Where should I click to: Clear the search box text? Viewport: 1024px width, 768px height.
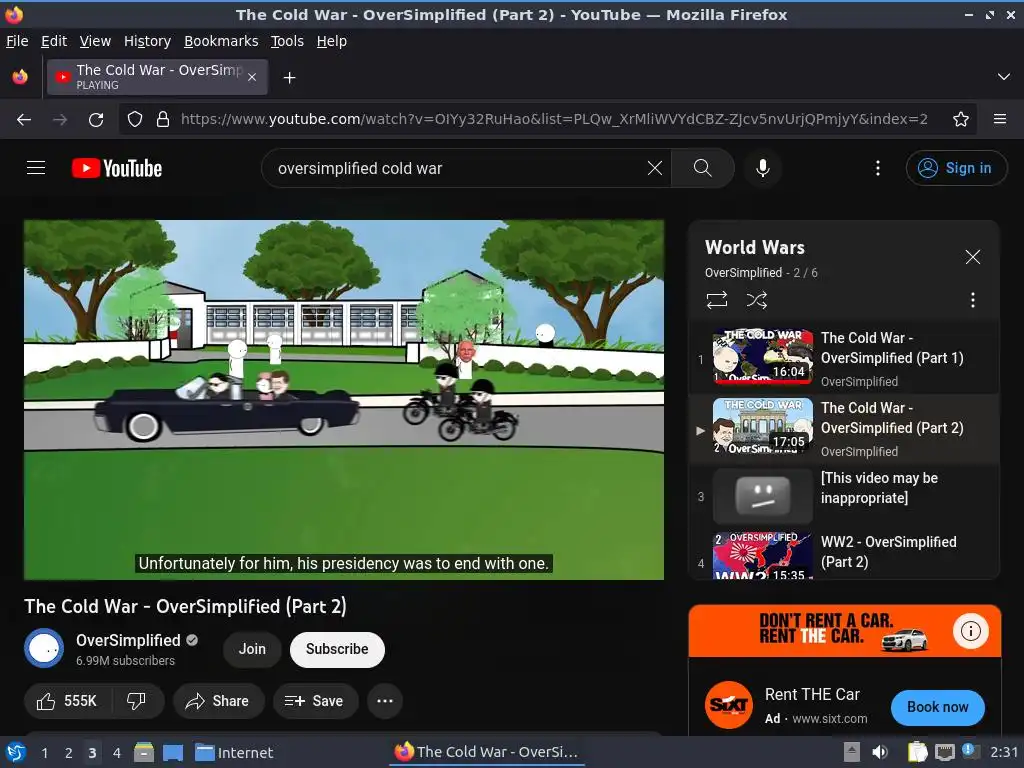coord(654,168)
